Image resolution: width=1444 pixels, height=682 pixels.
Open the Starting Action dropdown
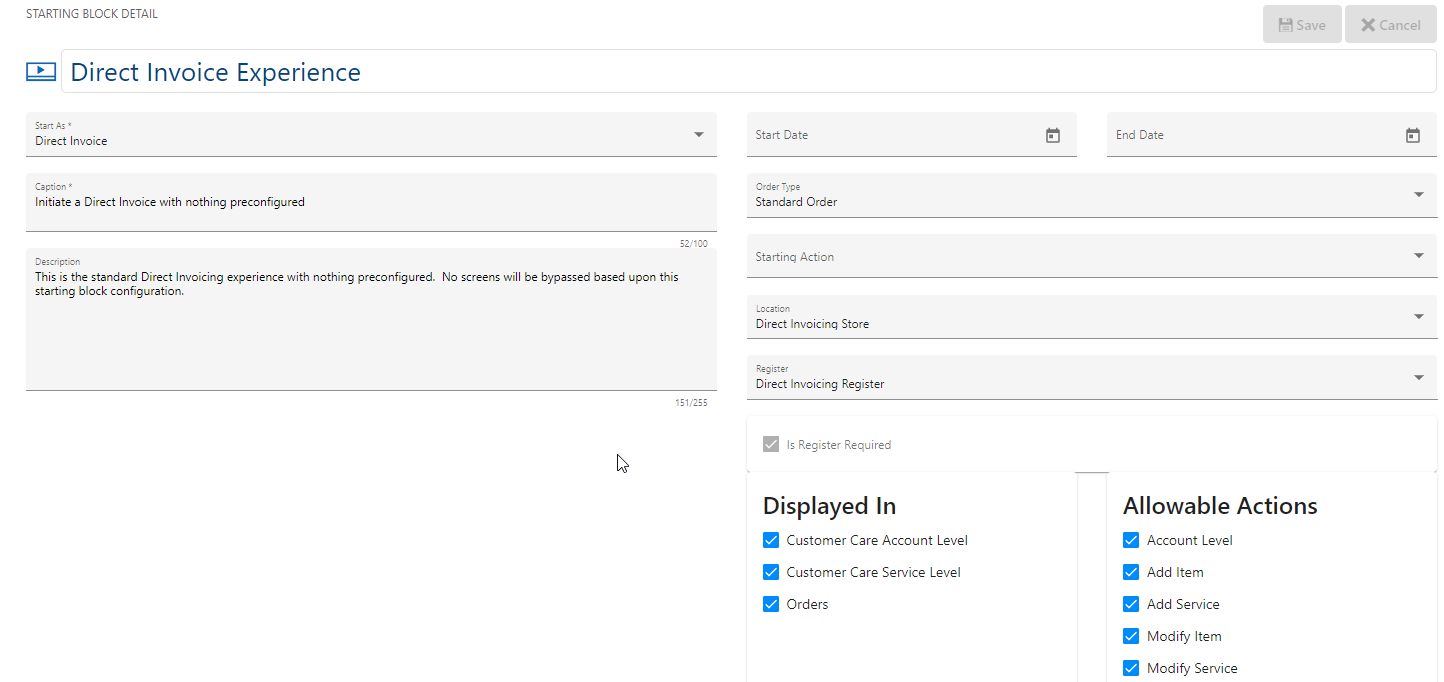coord(1092,256)
